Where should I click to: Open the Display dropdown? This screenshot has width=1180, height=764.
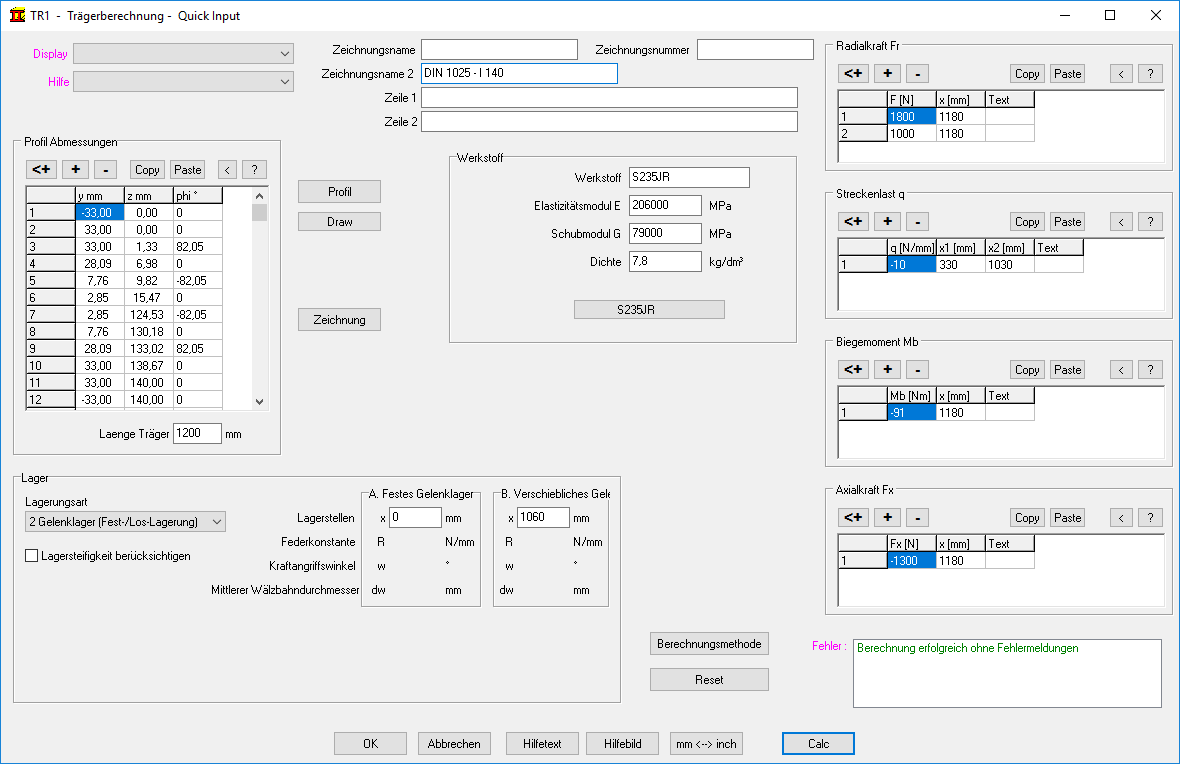(184, 54)
